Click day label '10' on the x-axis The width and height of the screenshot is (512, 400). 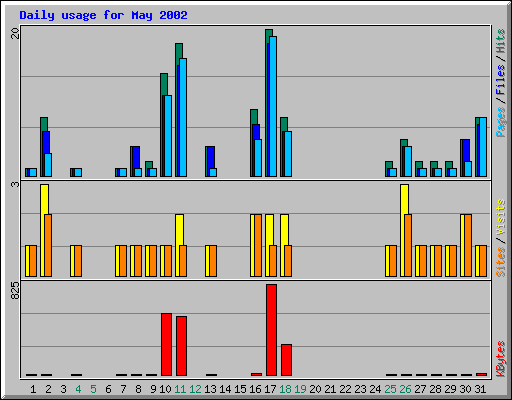[x=165, y=389]
